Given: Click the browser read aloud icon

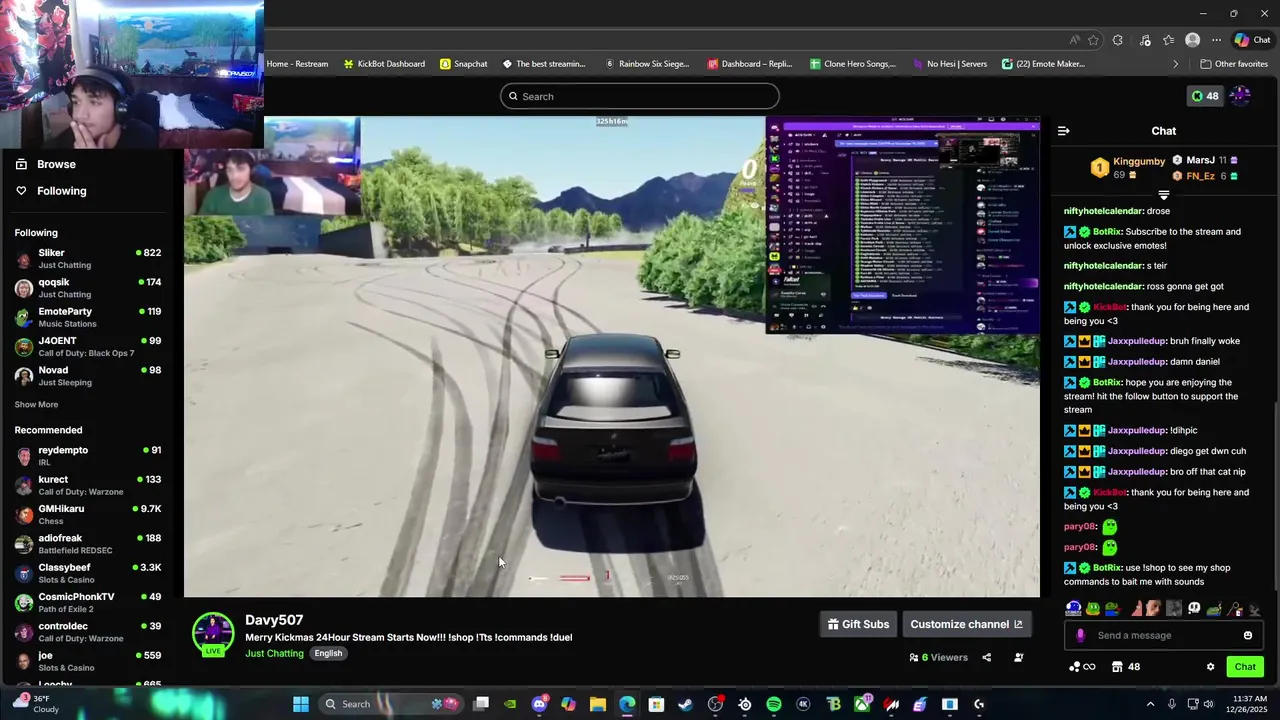Looking at the screenshot, I should point(1074,40).
